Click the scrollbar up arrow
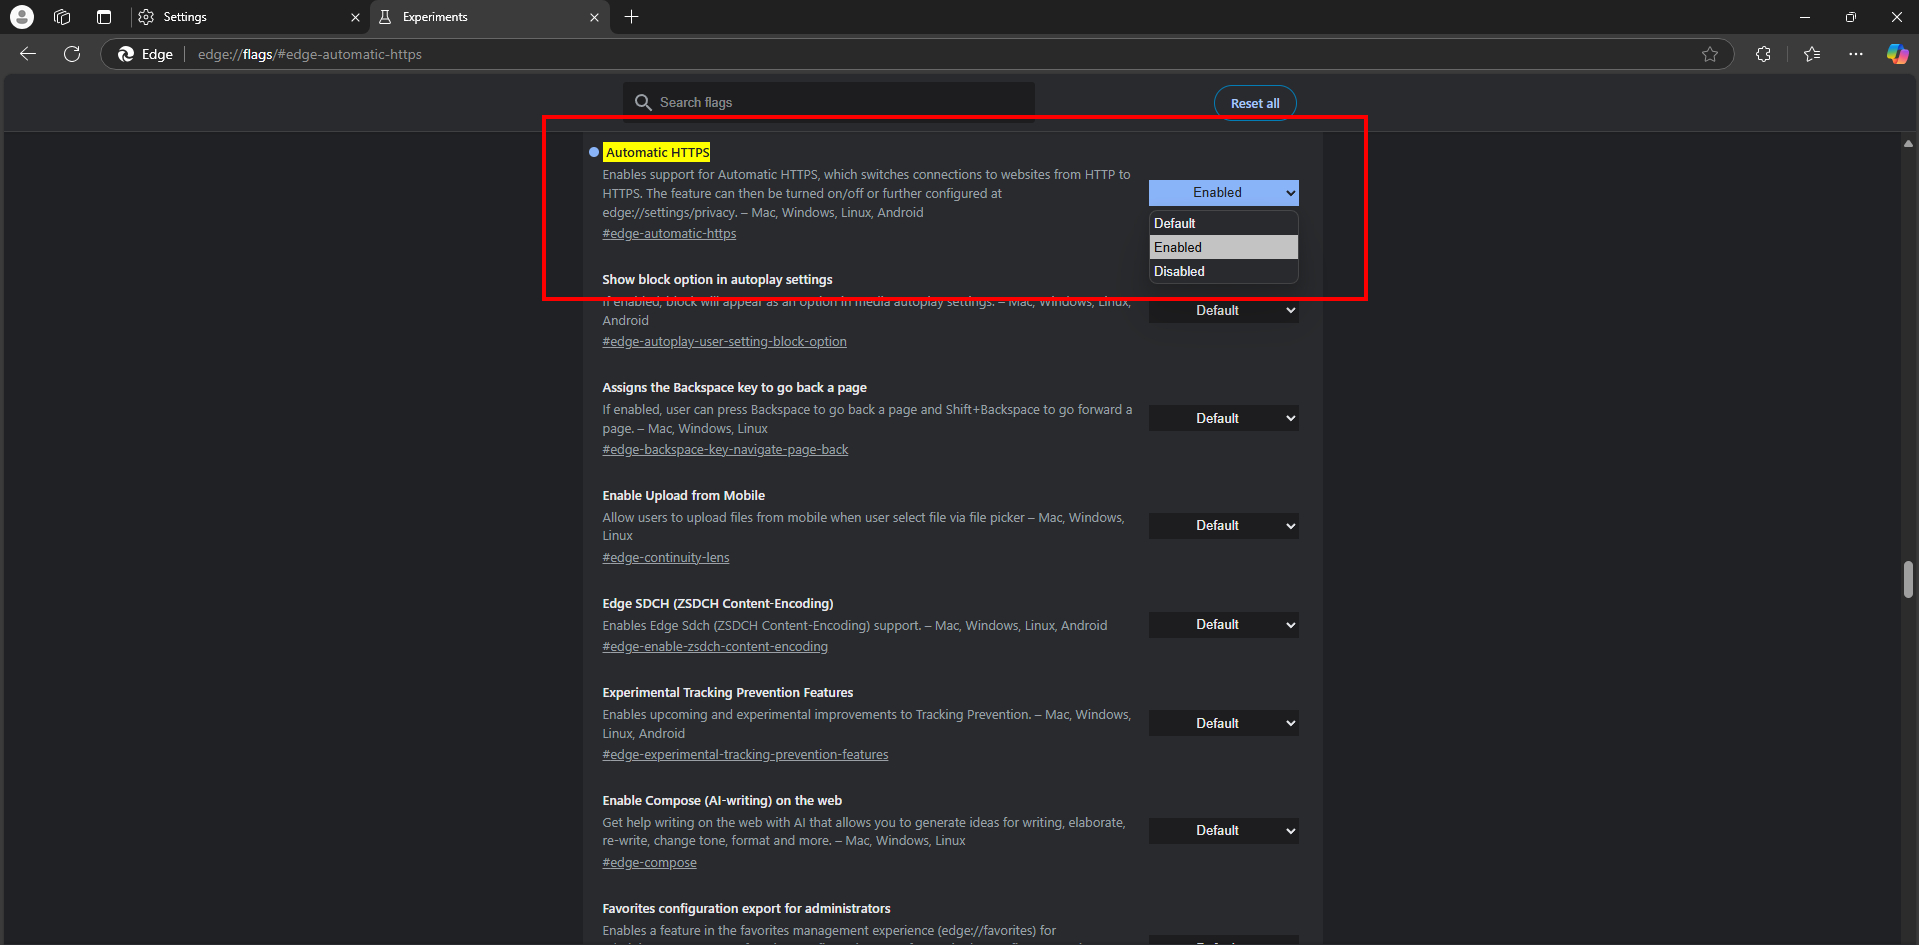 point(1908,143)
